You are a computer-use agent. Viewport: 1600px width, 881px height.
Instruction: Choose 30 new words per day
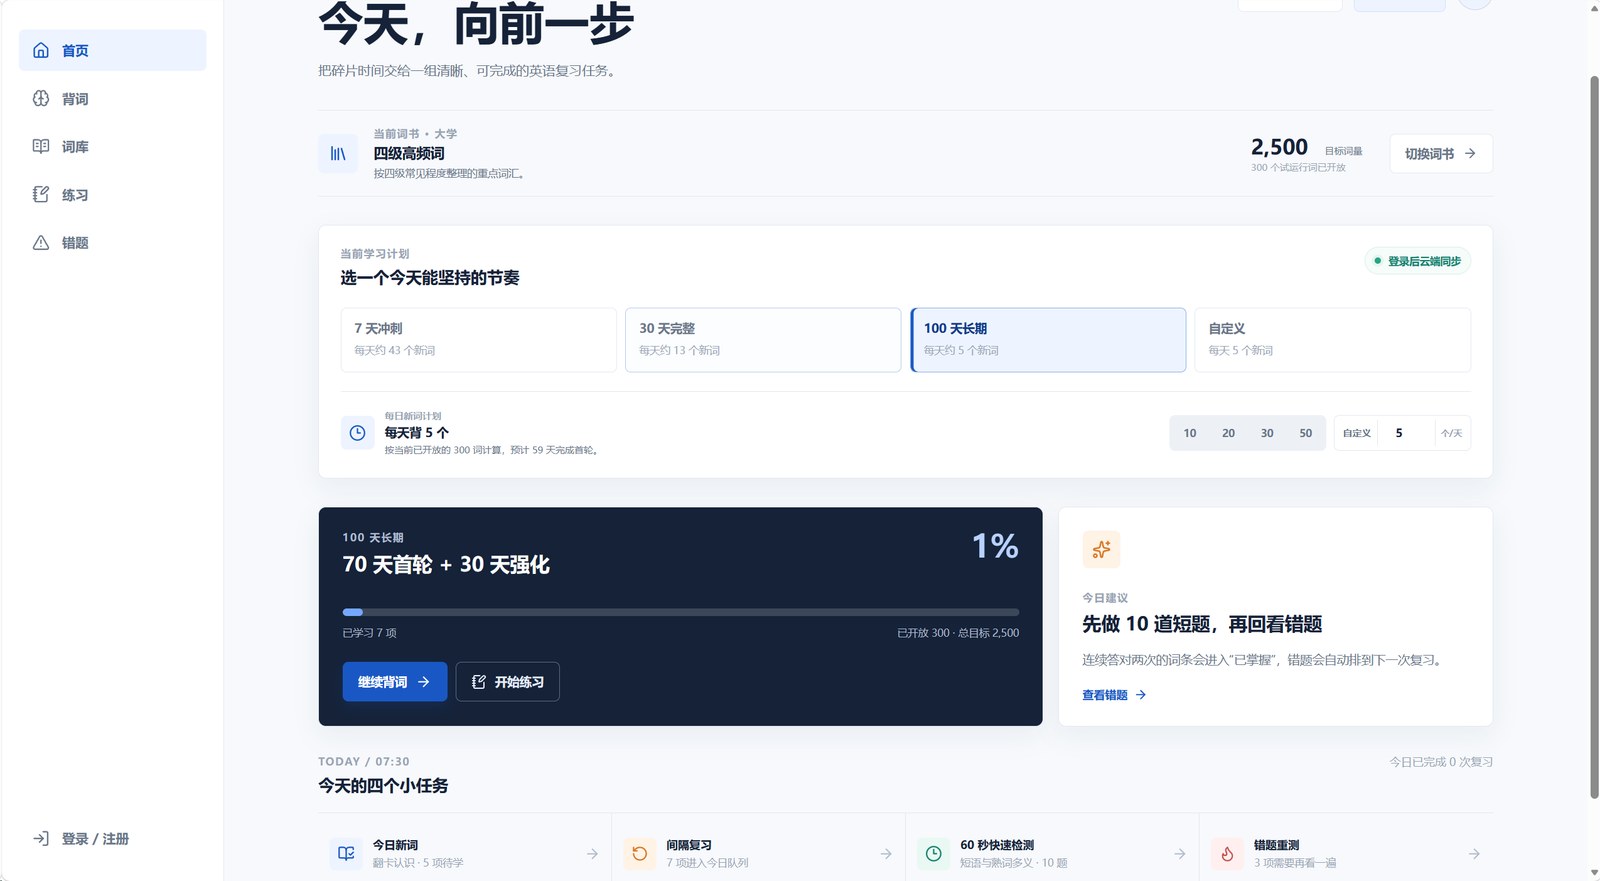click(1267, 433)
